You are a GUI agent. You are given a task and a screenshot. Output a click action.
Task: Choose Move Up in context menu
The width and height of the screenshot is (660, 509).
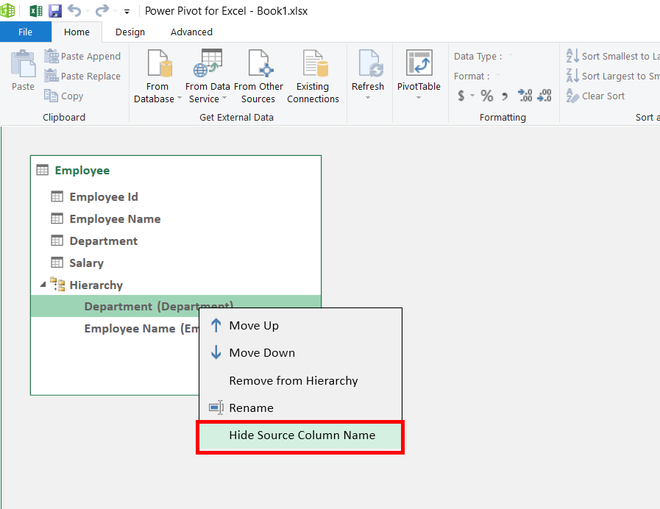point(301,325)
